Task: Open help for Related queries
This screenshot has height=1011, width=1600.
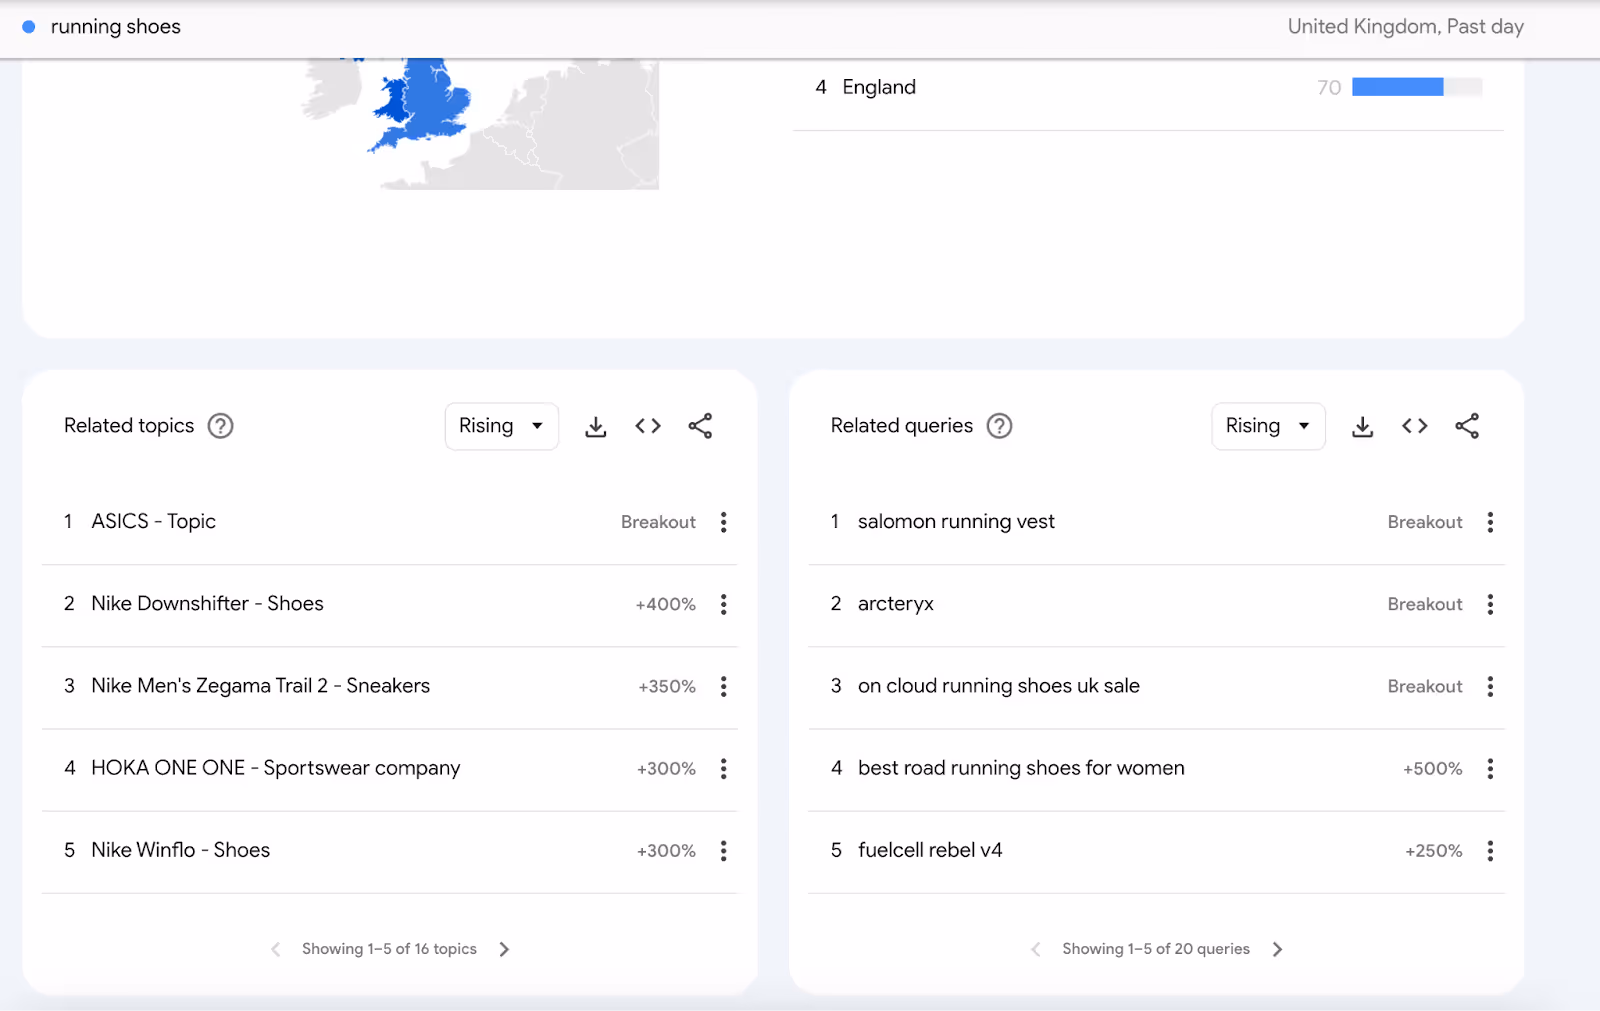Action: coord(999,426)
